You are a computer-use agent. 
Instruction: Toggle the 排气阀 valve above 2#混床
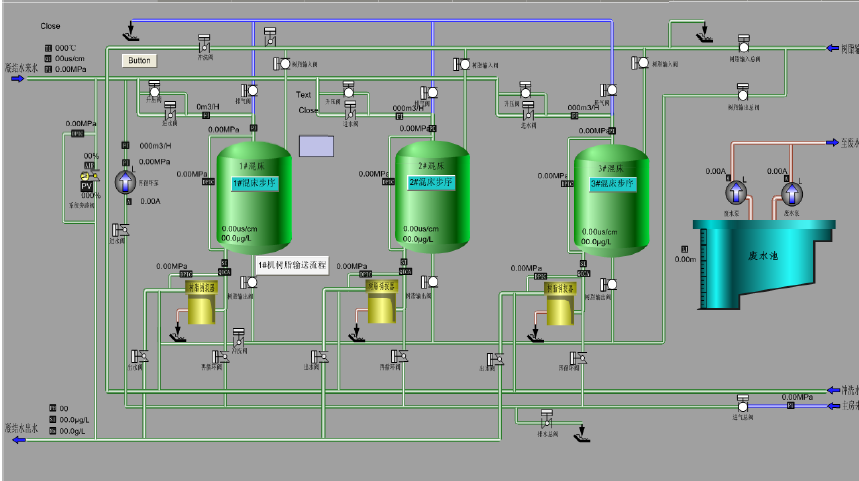433,91
